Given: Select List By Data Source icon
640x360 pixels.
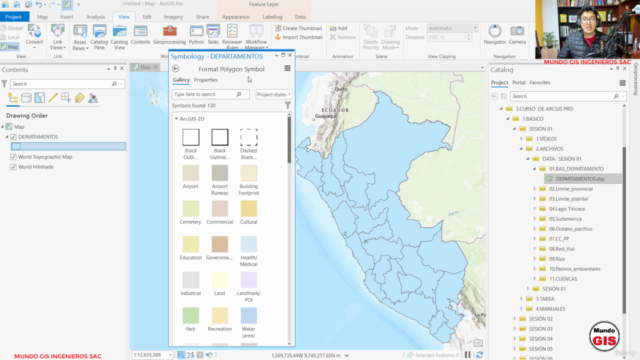Looking at the screenshot, I should click(x=26, y=98).
